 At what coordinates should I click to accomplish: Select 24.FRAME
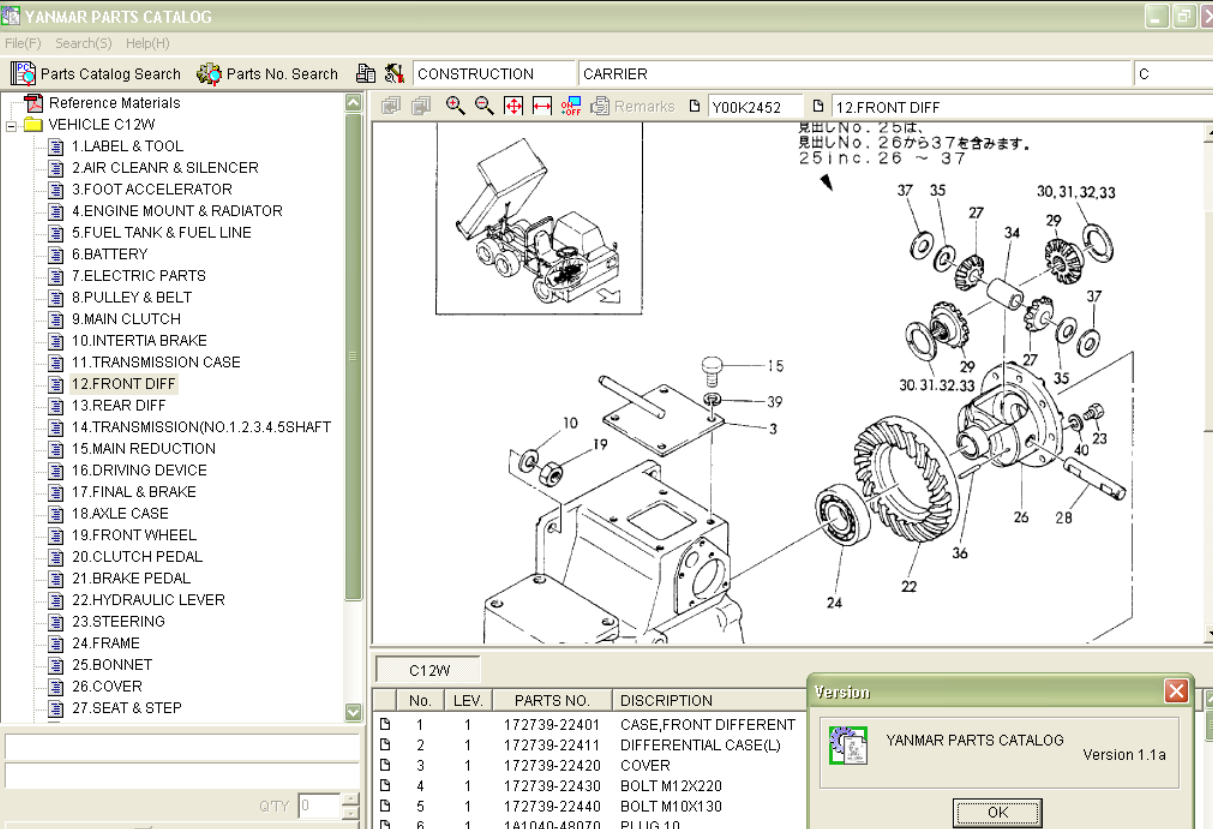(x=106, y=644)
